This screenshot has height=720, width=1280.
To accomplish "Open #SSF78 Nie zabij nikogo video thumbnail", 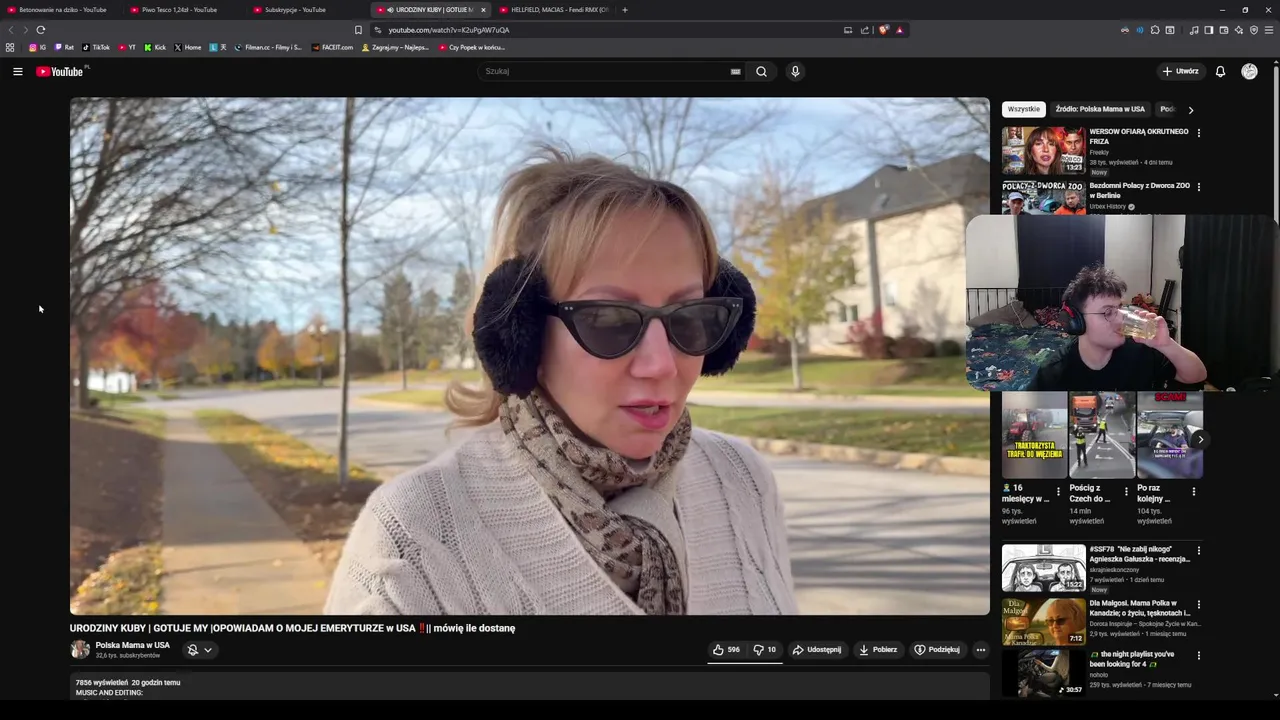I will pos(1044,568).
